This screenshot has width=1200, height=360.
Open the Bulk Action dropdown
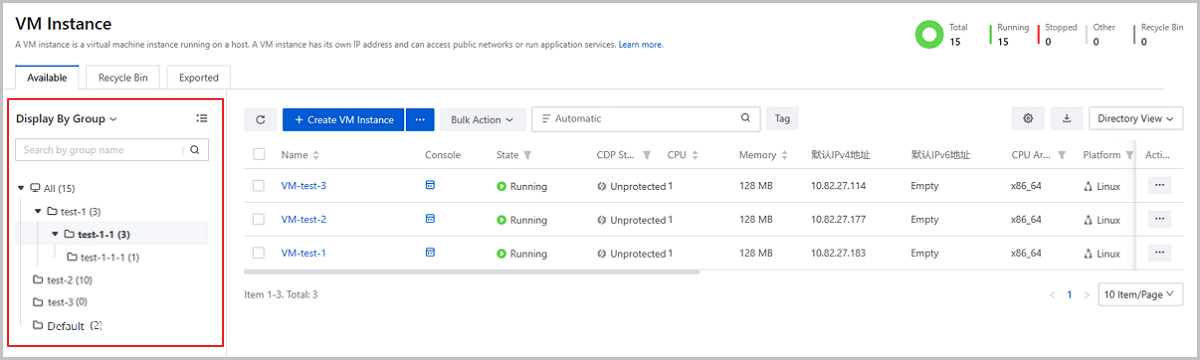tap(482, 120)
